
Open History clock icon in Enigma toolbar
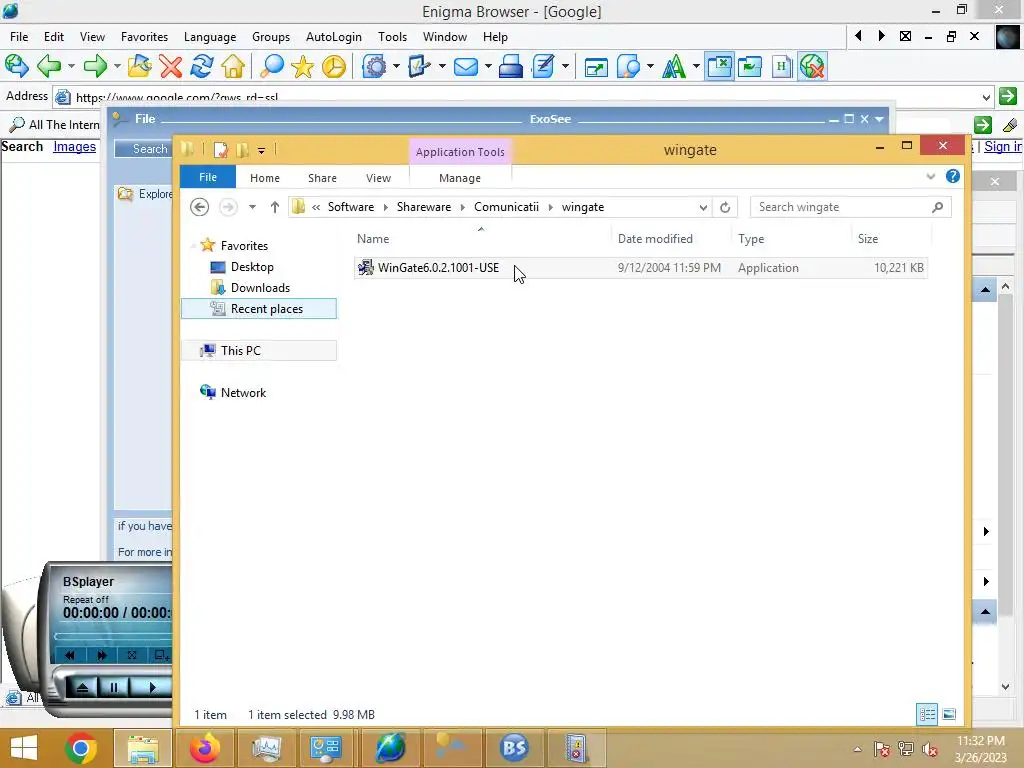[x=334, y=66]
